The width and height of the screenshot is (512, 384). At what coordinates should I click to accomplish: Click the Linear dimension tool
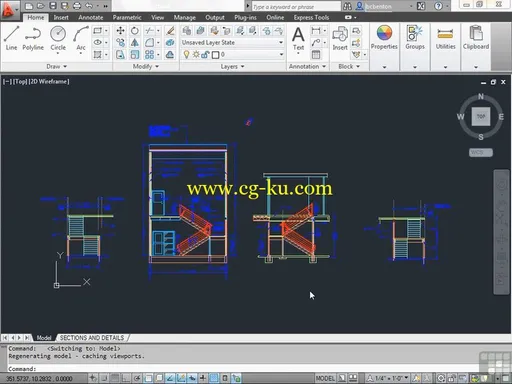(x=316, y=31)
